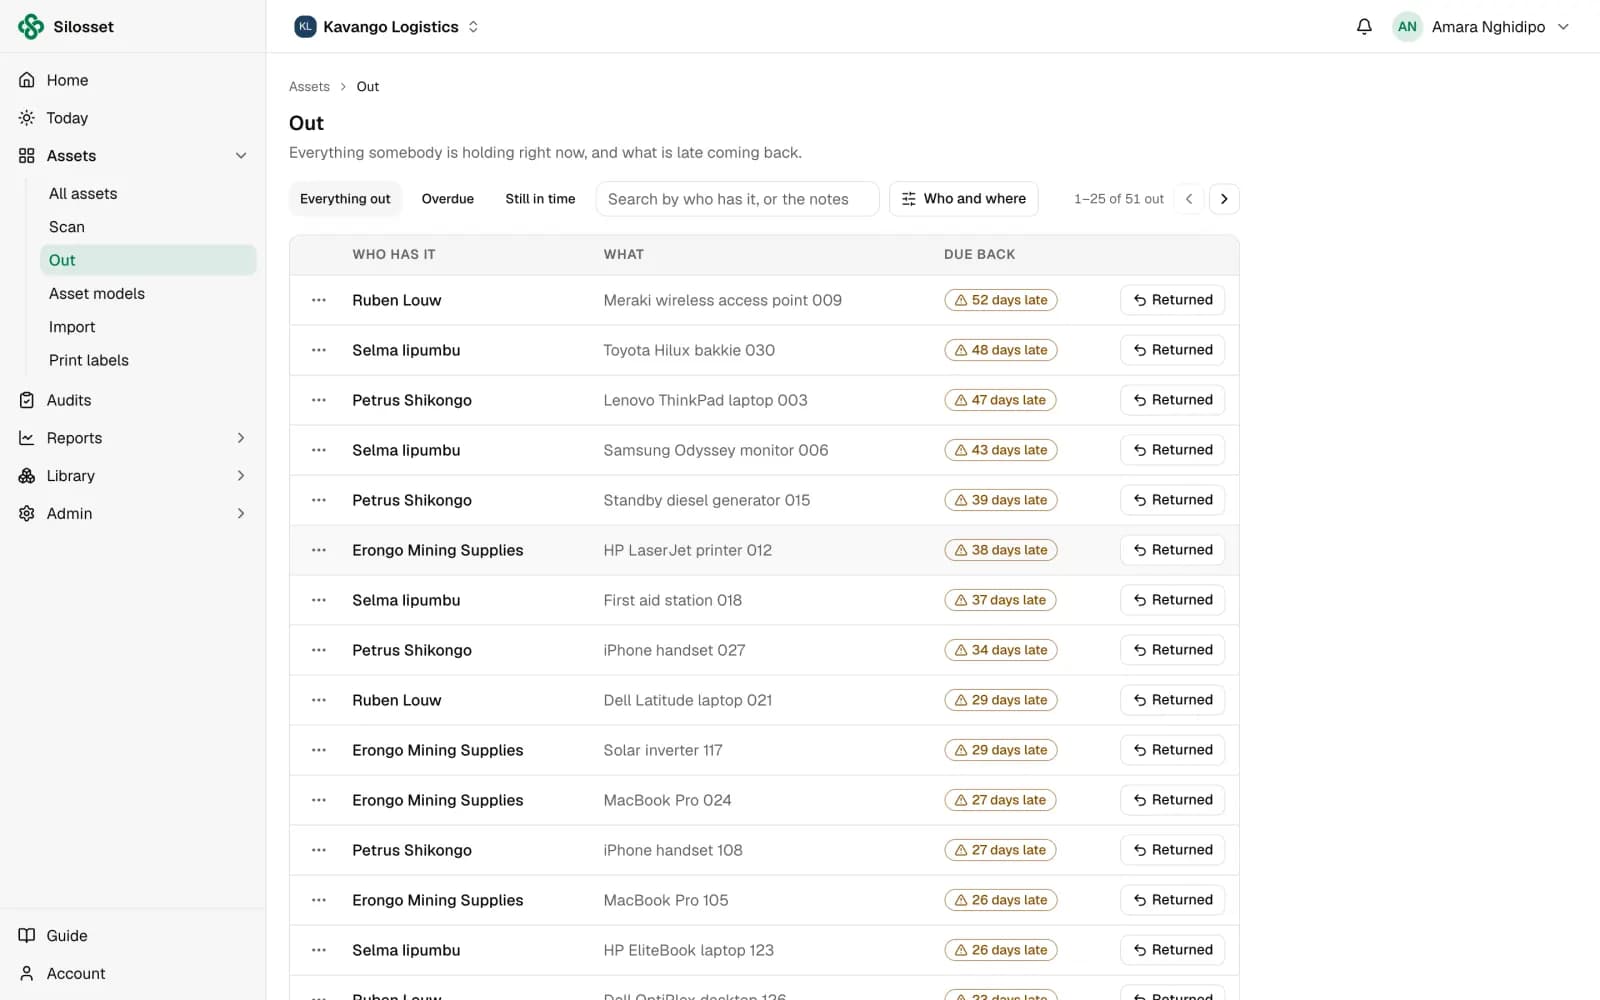Mark HP EliteBook laptop 123 as Returned
Screen dimensions: 1600x1000
[x=1172, y=950]
